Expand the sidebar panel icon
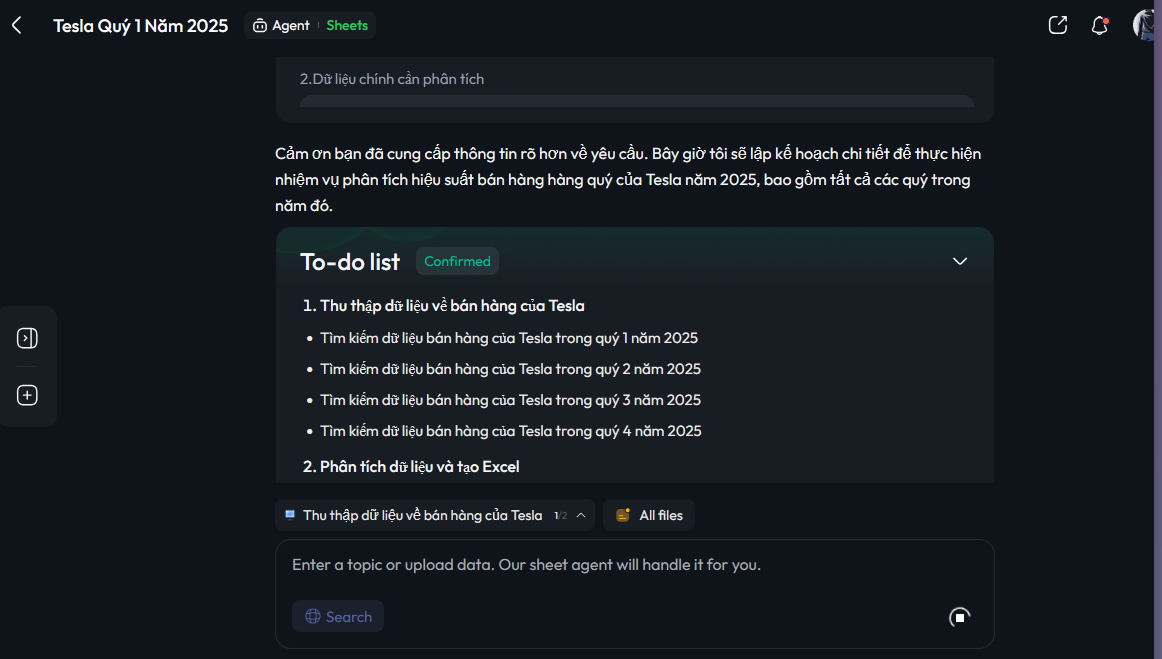This screenshot has width=1162, height=659. click(27, 338)
